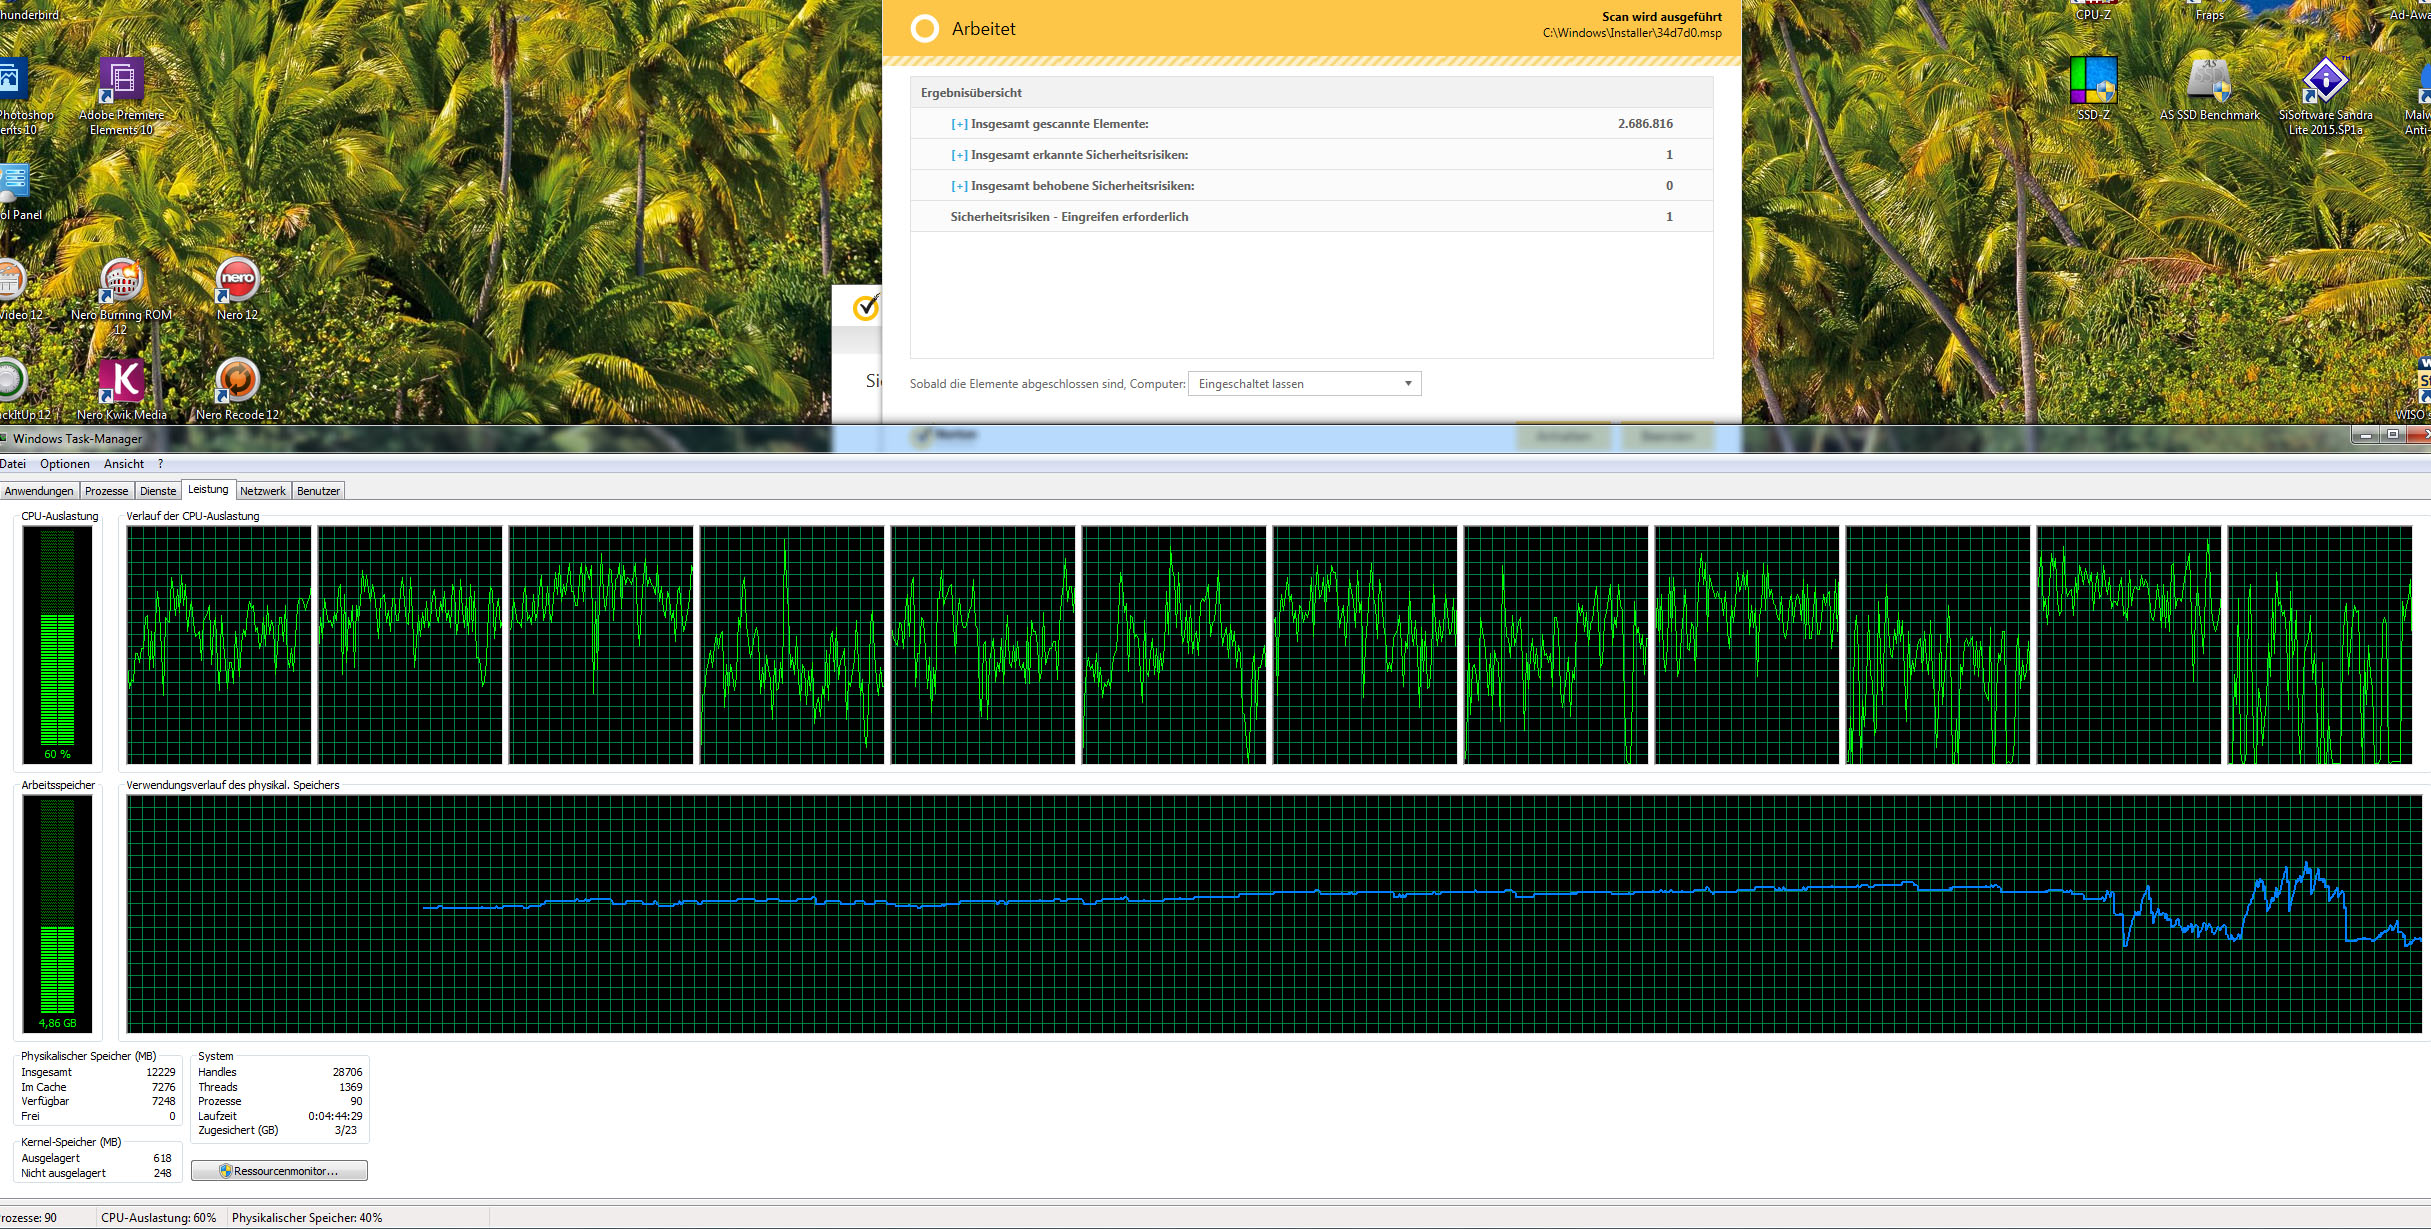Open the Ansicht menu
The width and height of the screenshot is (2431, 1229).
pos(124,464)
